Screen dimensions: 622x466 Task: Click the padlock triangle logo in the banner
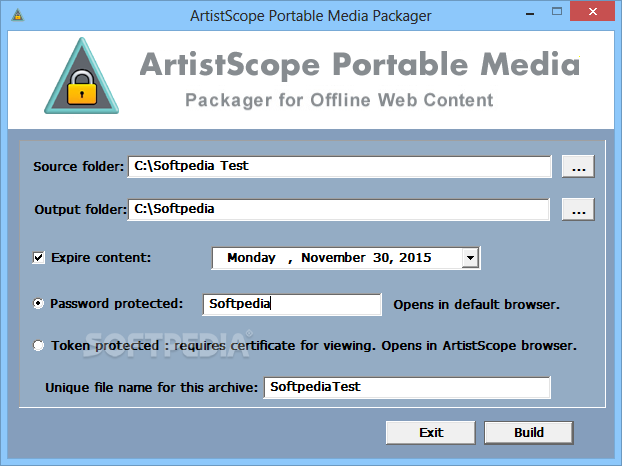82,77
